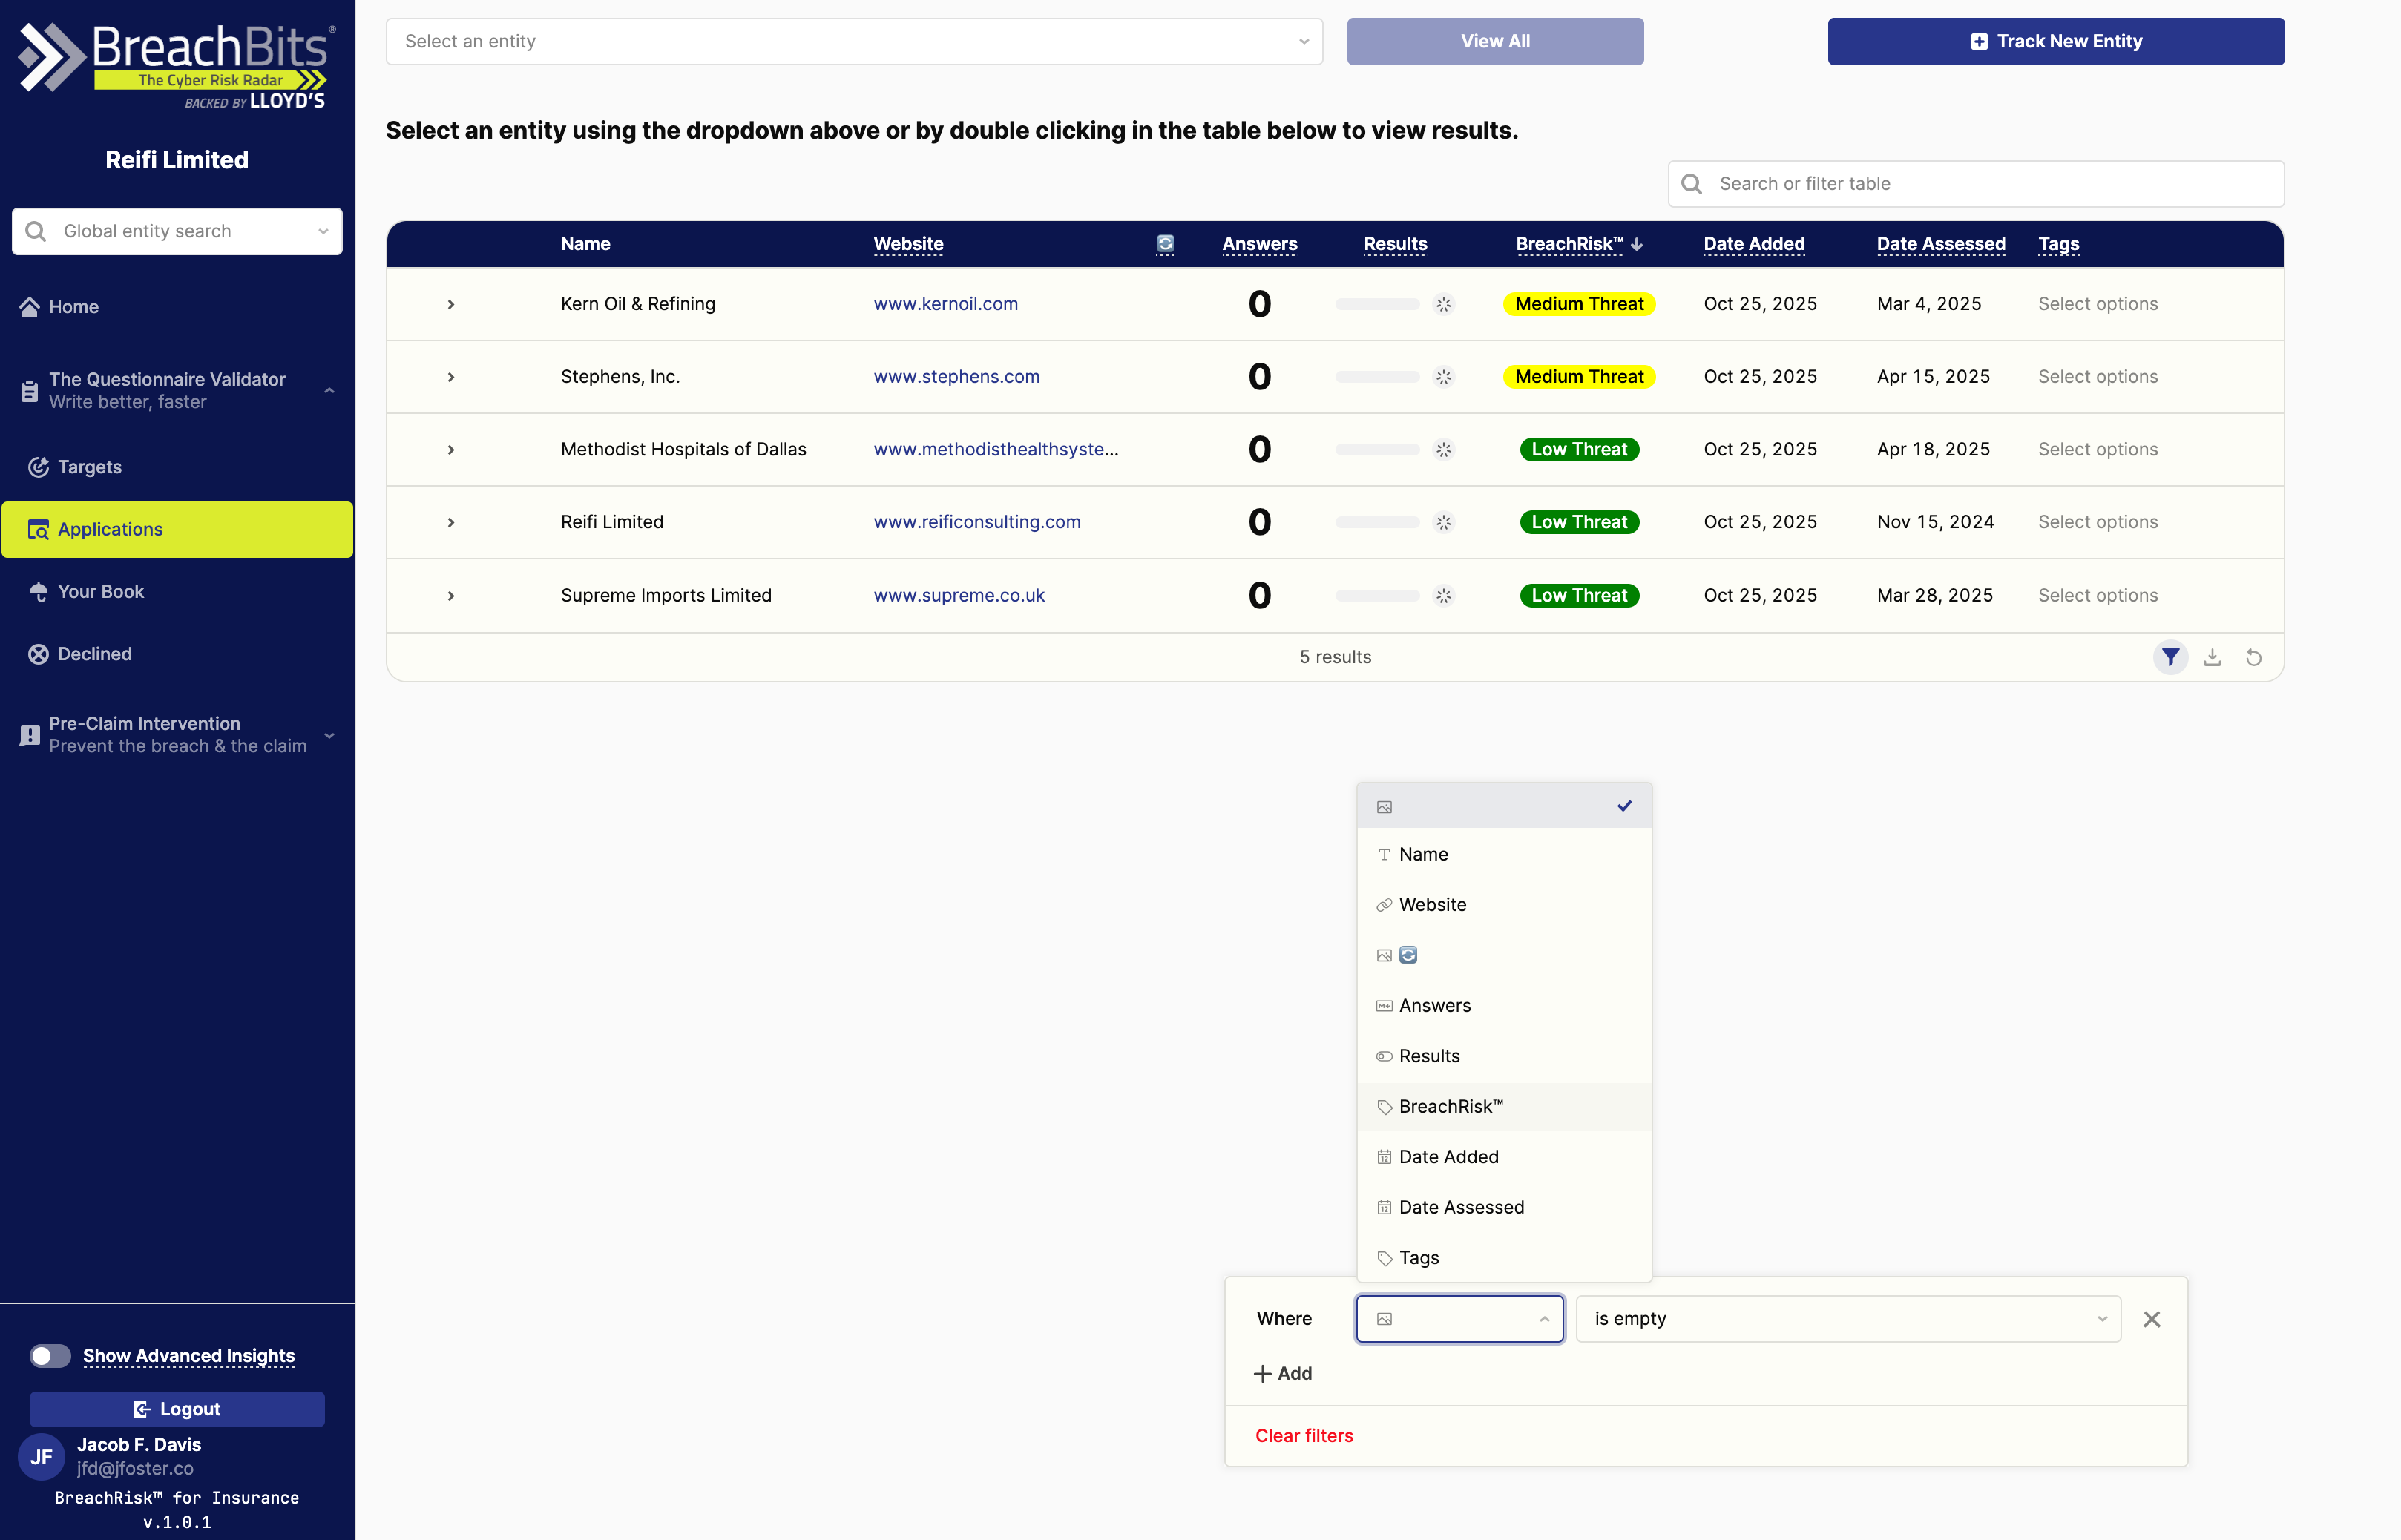Screen dimensions: 2401x1540
Task: Open Your Book section
Action: (100, 592)
